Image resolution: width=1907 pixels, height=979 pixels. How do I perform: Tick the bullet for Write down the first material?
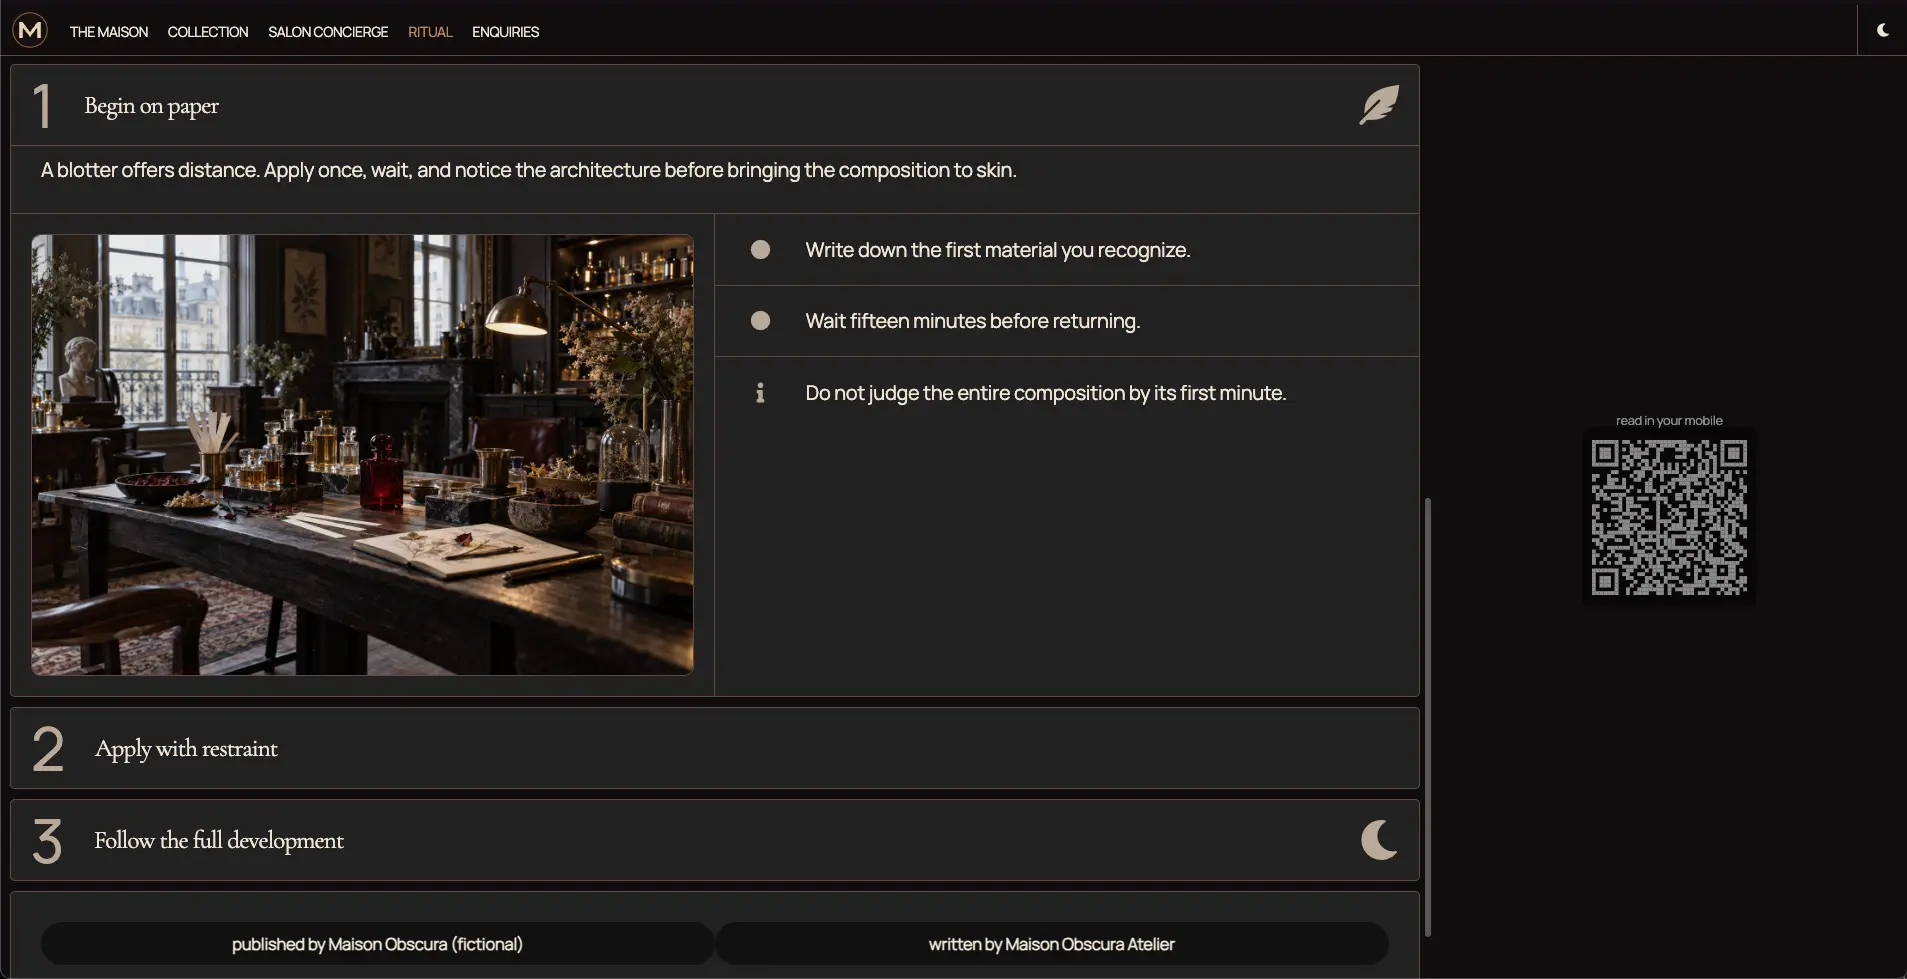tap(760, 249)
